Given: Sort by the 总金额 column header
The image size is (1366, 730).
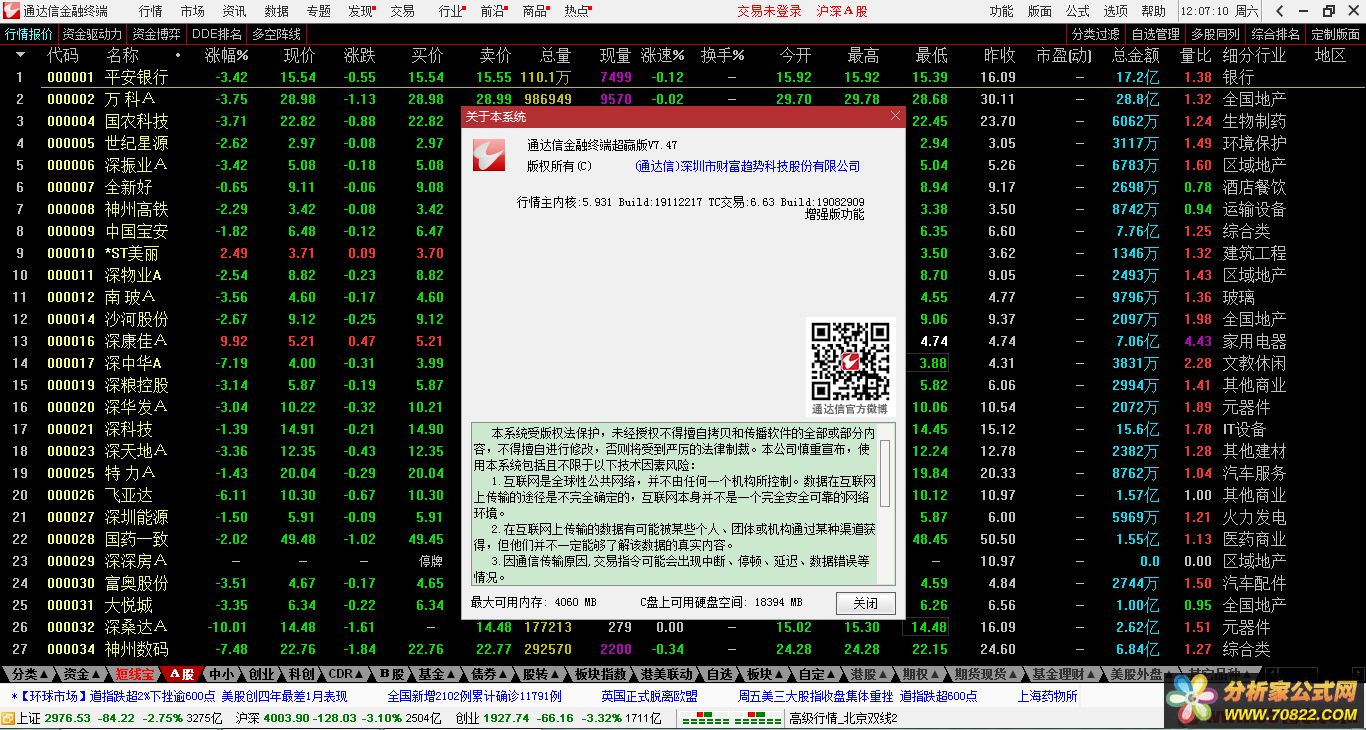Looking at the screenshot, I should (1135, 55).
